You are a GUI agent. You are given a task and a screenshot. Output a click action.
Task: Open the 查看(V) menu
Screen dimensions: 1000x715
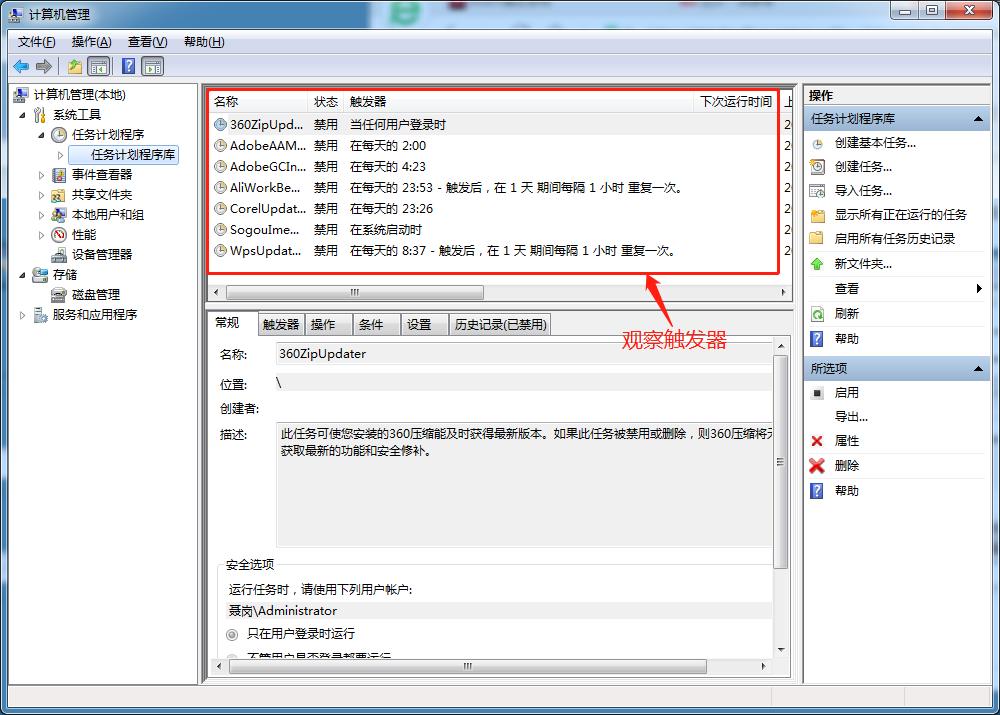(147, 42)
